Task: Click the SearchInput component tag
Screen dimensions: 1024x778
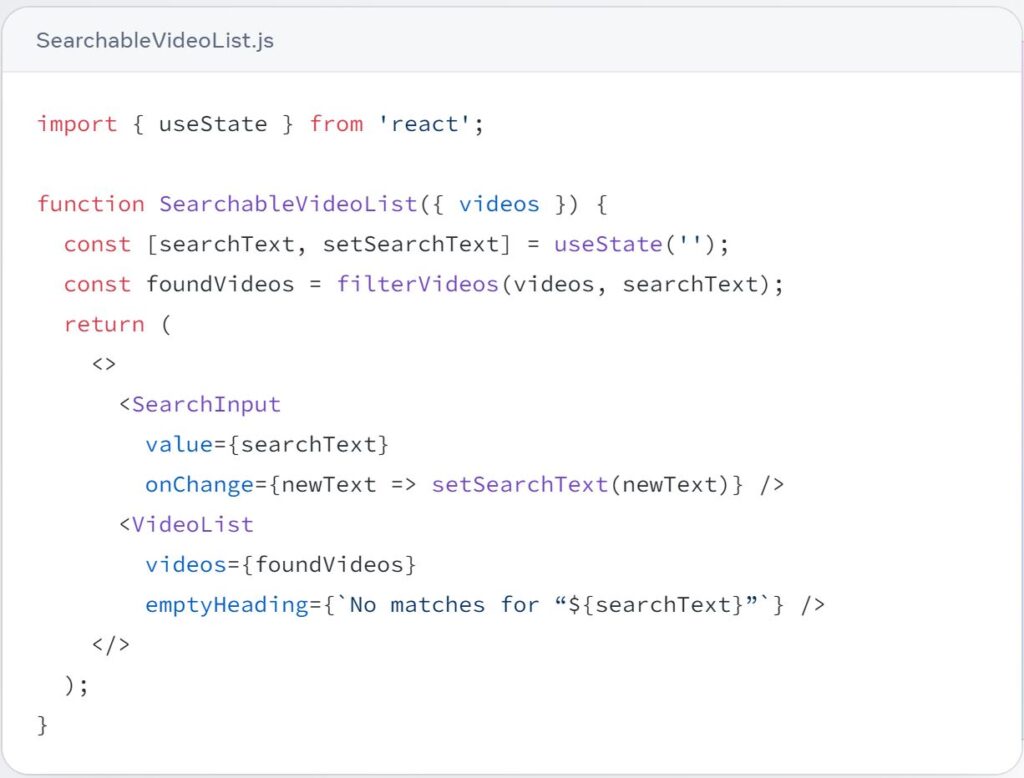Action: click(x=206, y=404)
